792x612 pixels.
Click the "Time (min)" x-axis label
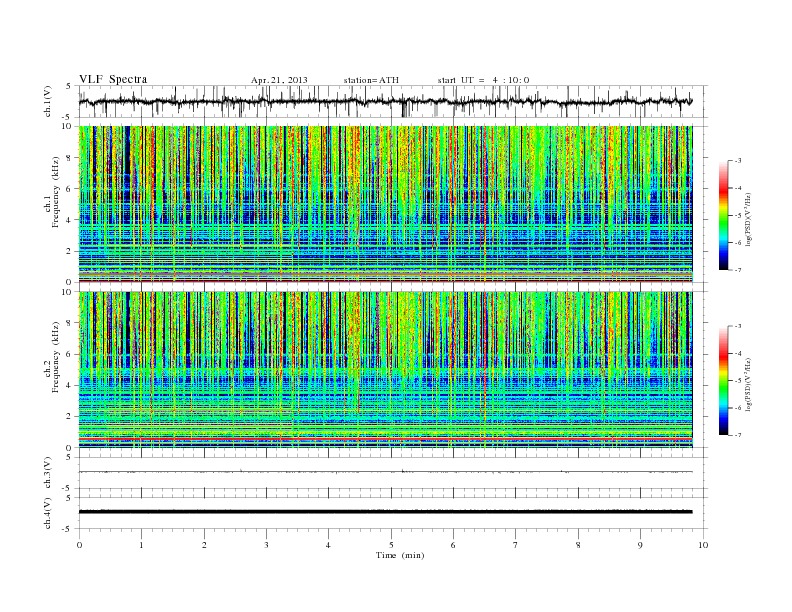tap(400, 555)
